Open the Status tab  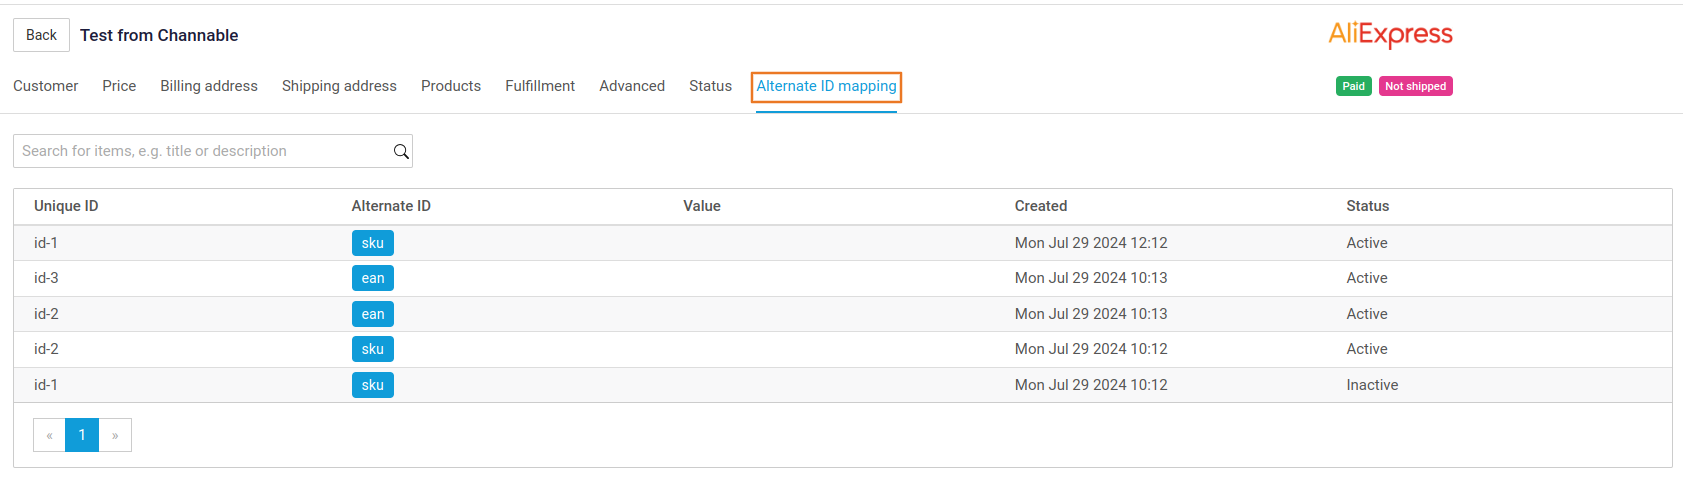coord(710,86)
